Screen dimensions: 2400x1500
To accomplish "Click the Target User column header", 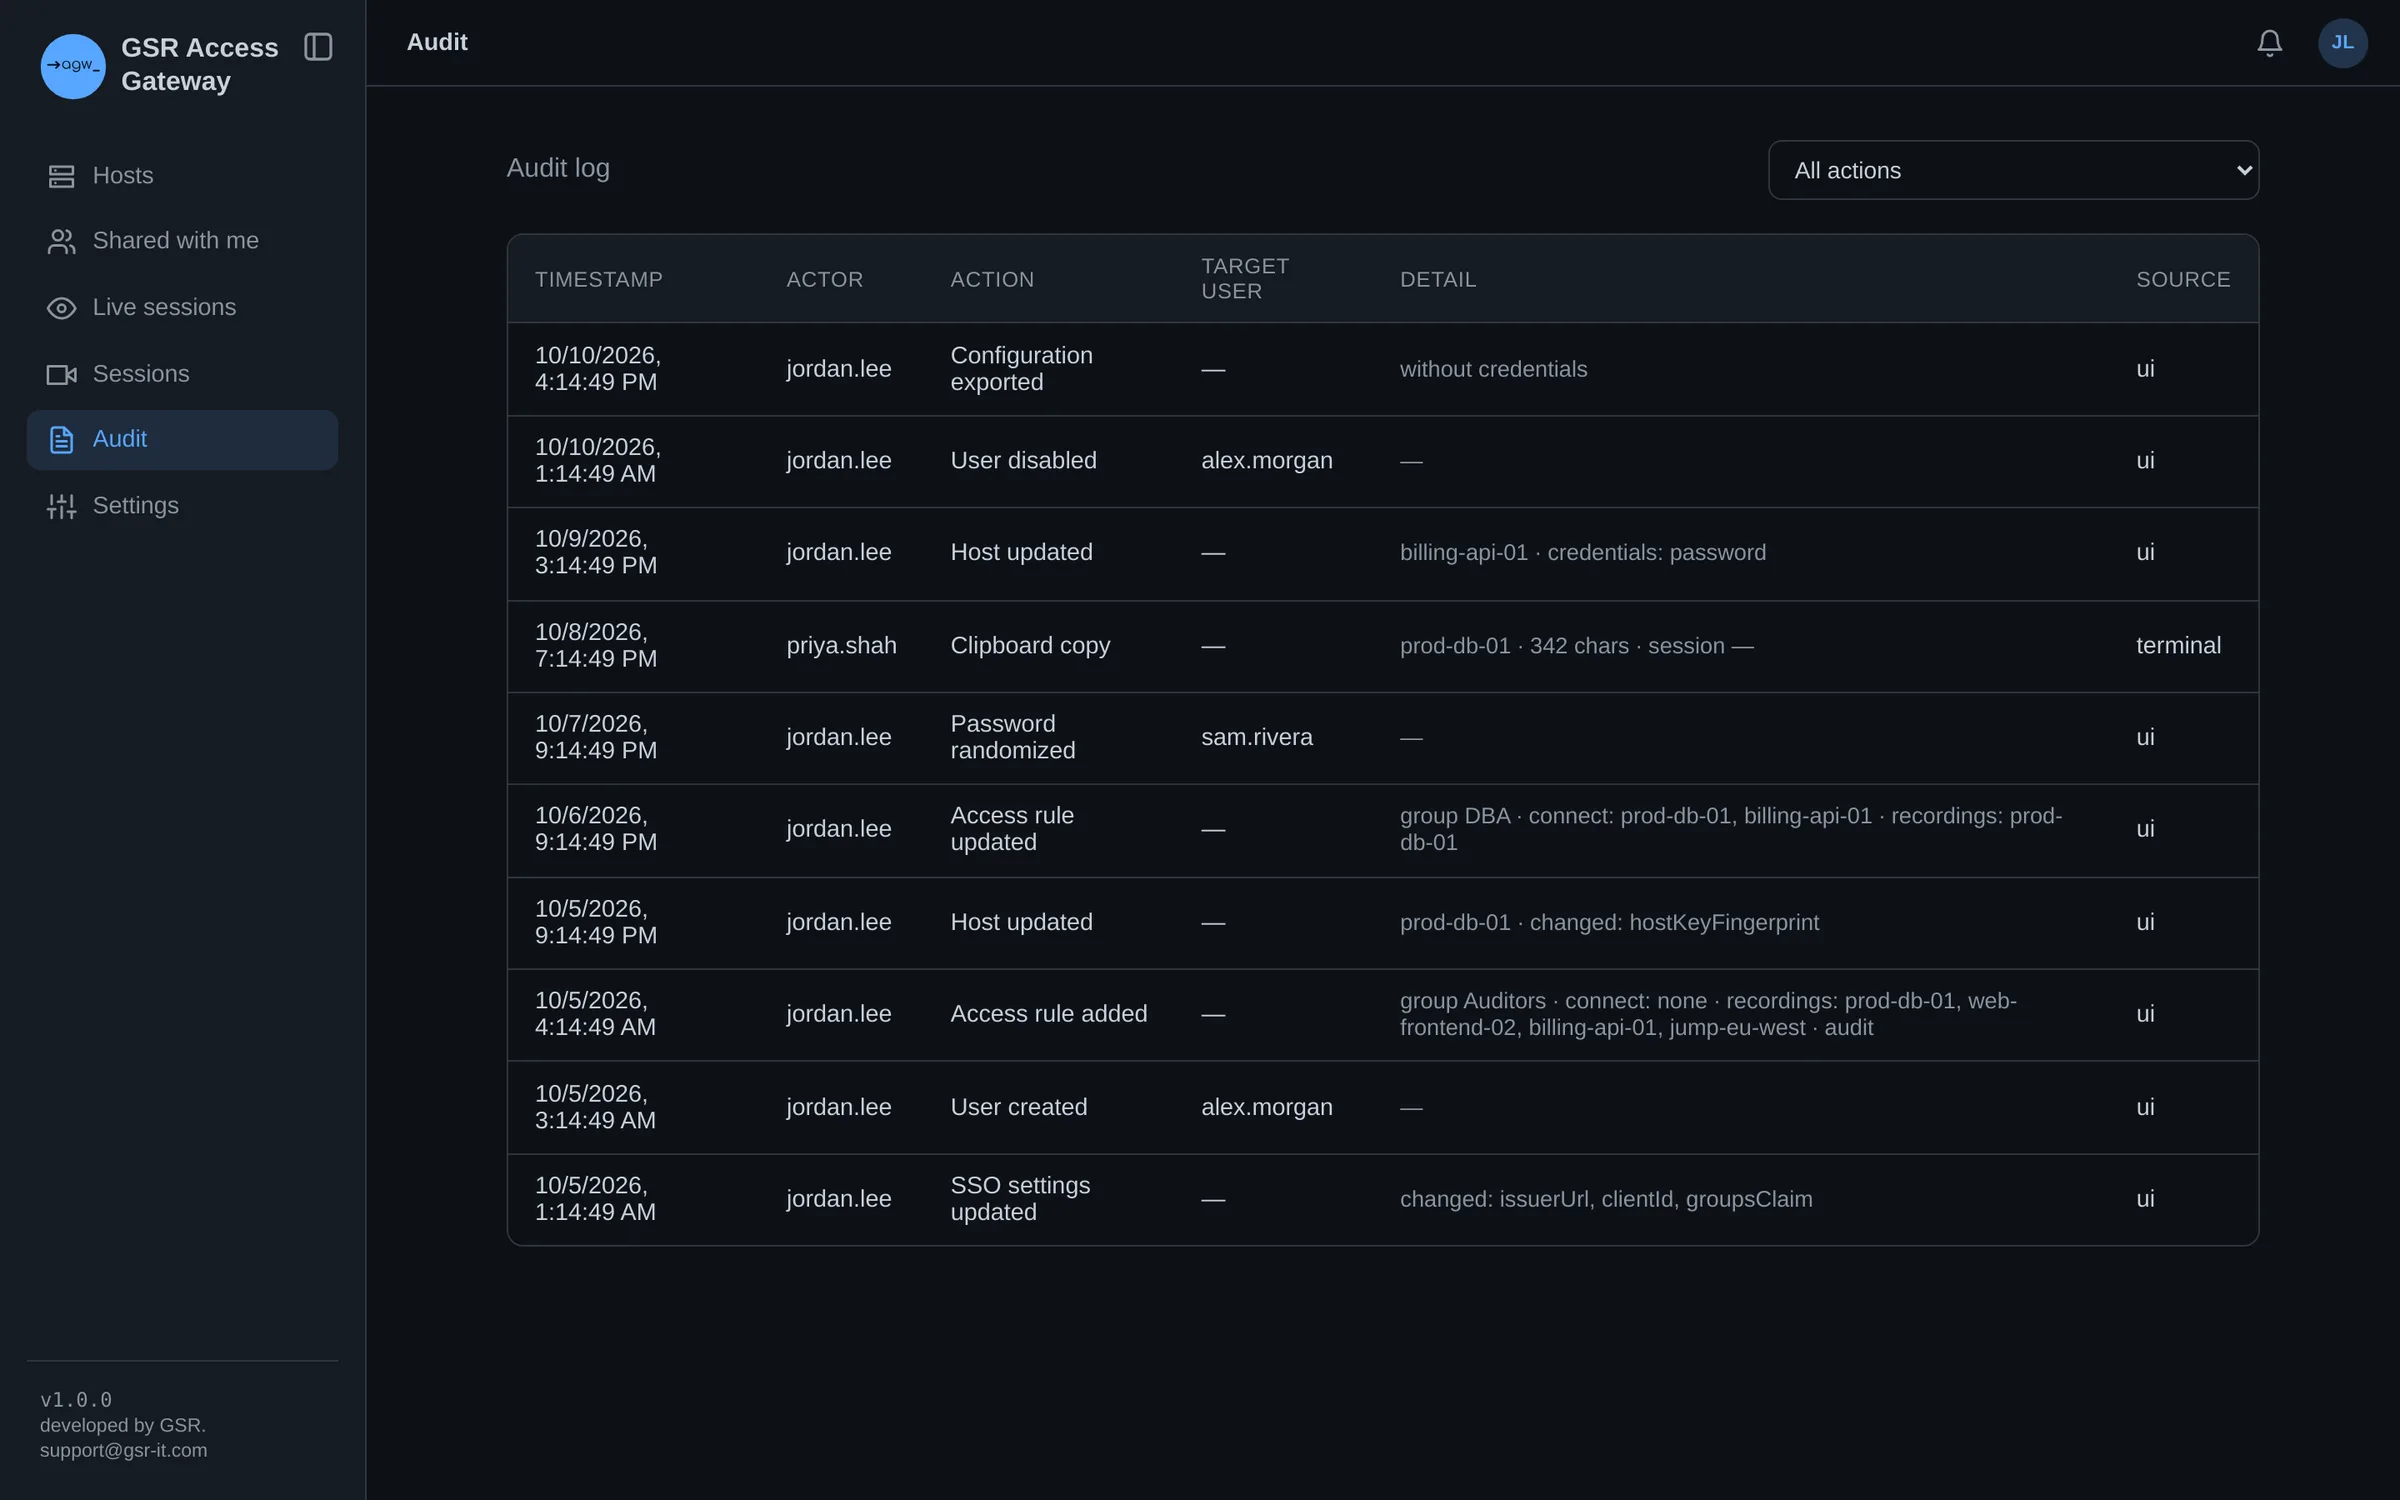I will (x=1245, y=279).
